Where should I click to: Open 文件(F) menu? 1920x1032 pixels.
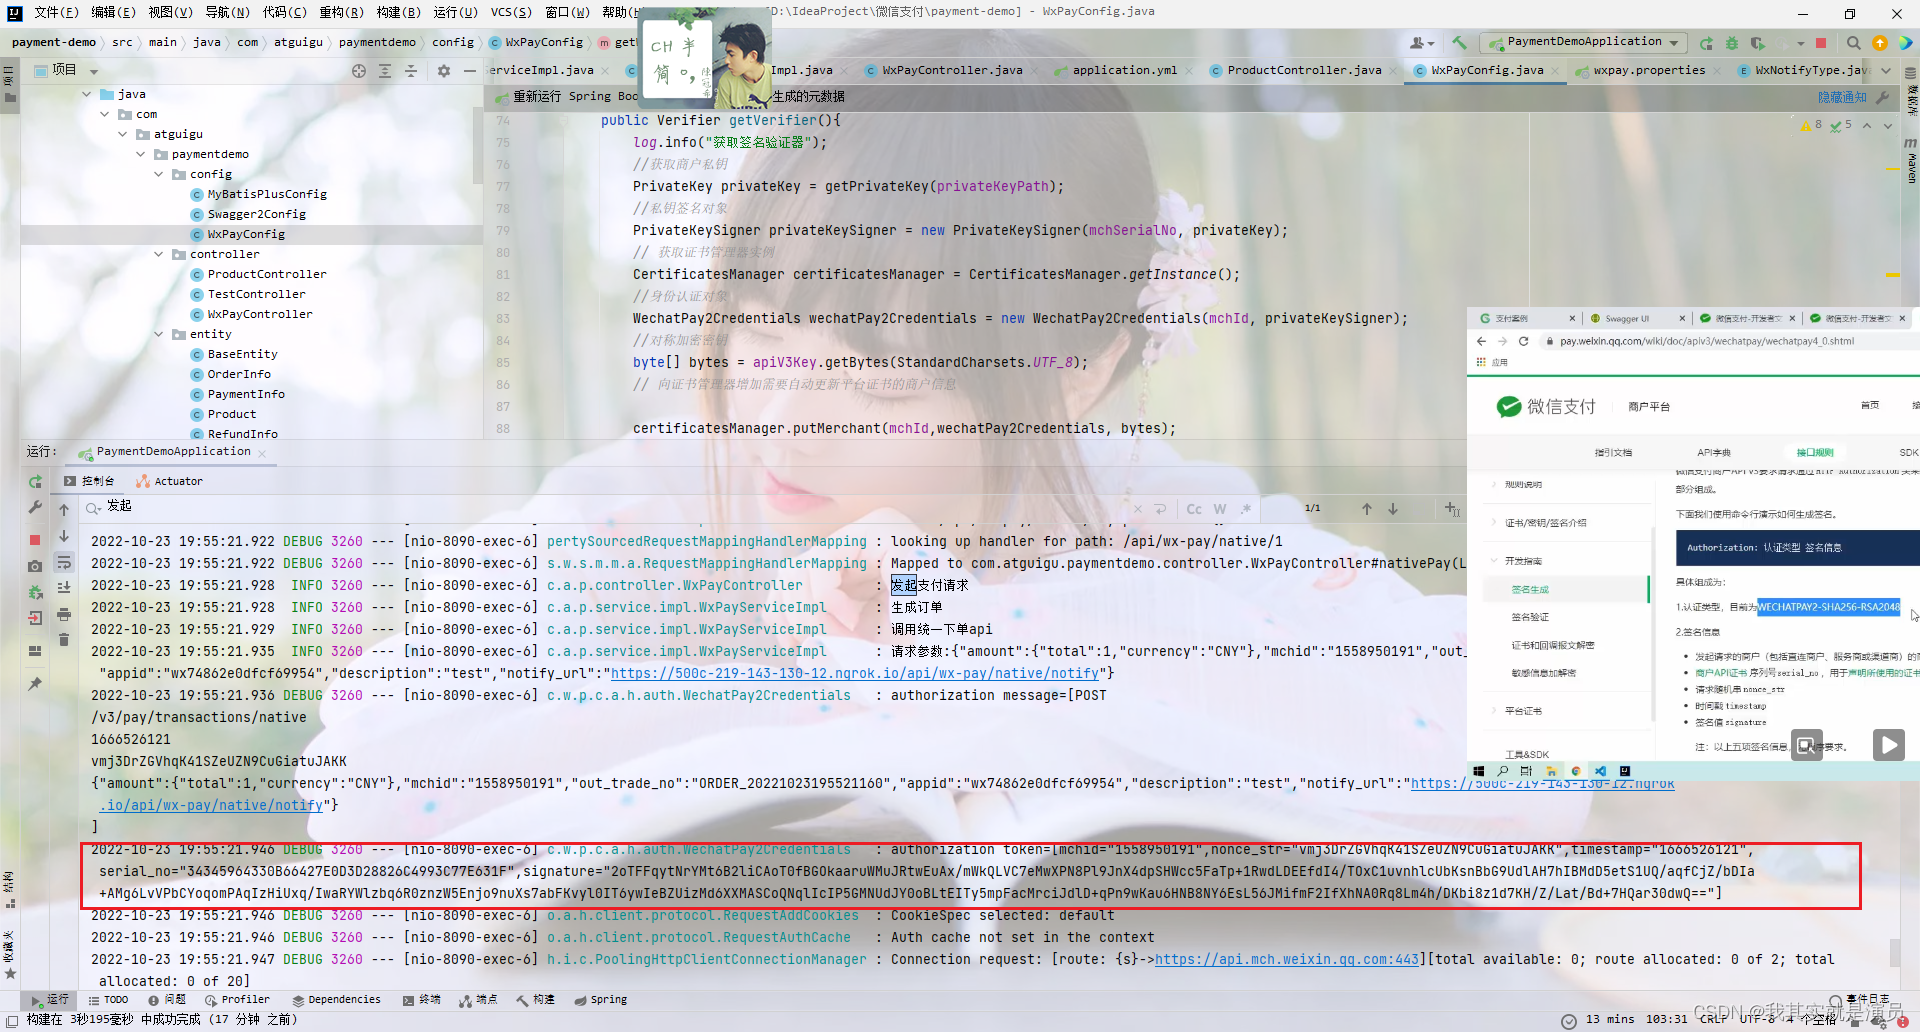click(56, 12)
